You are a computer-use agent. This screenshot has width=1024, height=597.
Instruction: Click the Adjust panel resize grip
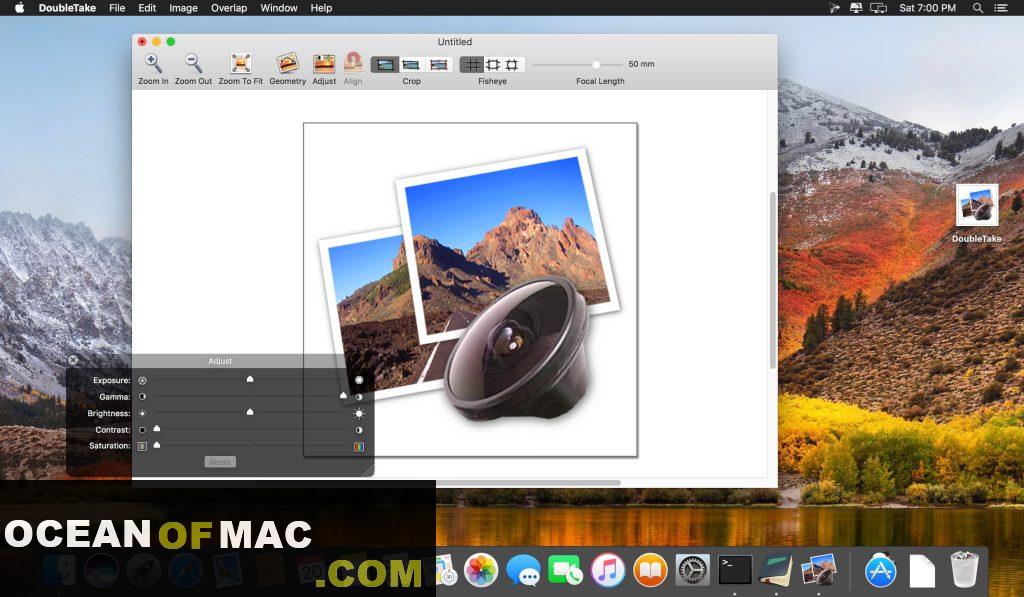click(x=368, y=471)
